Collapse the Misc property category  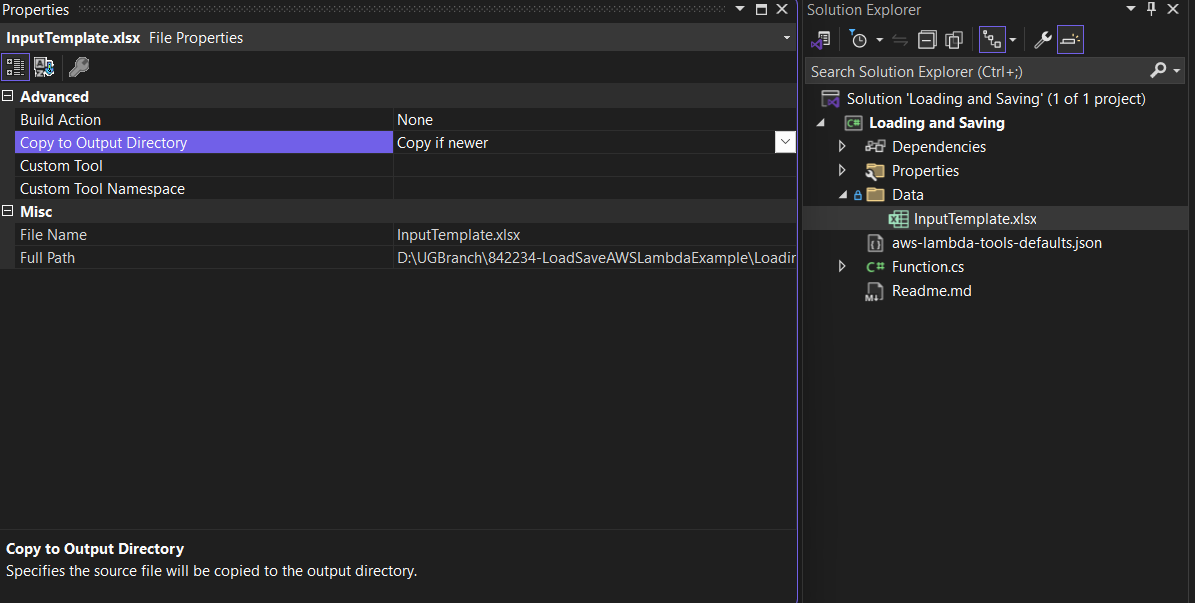[x=8, y=211]
